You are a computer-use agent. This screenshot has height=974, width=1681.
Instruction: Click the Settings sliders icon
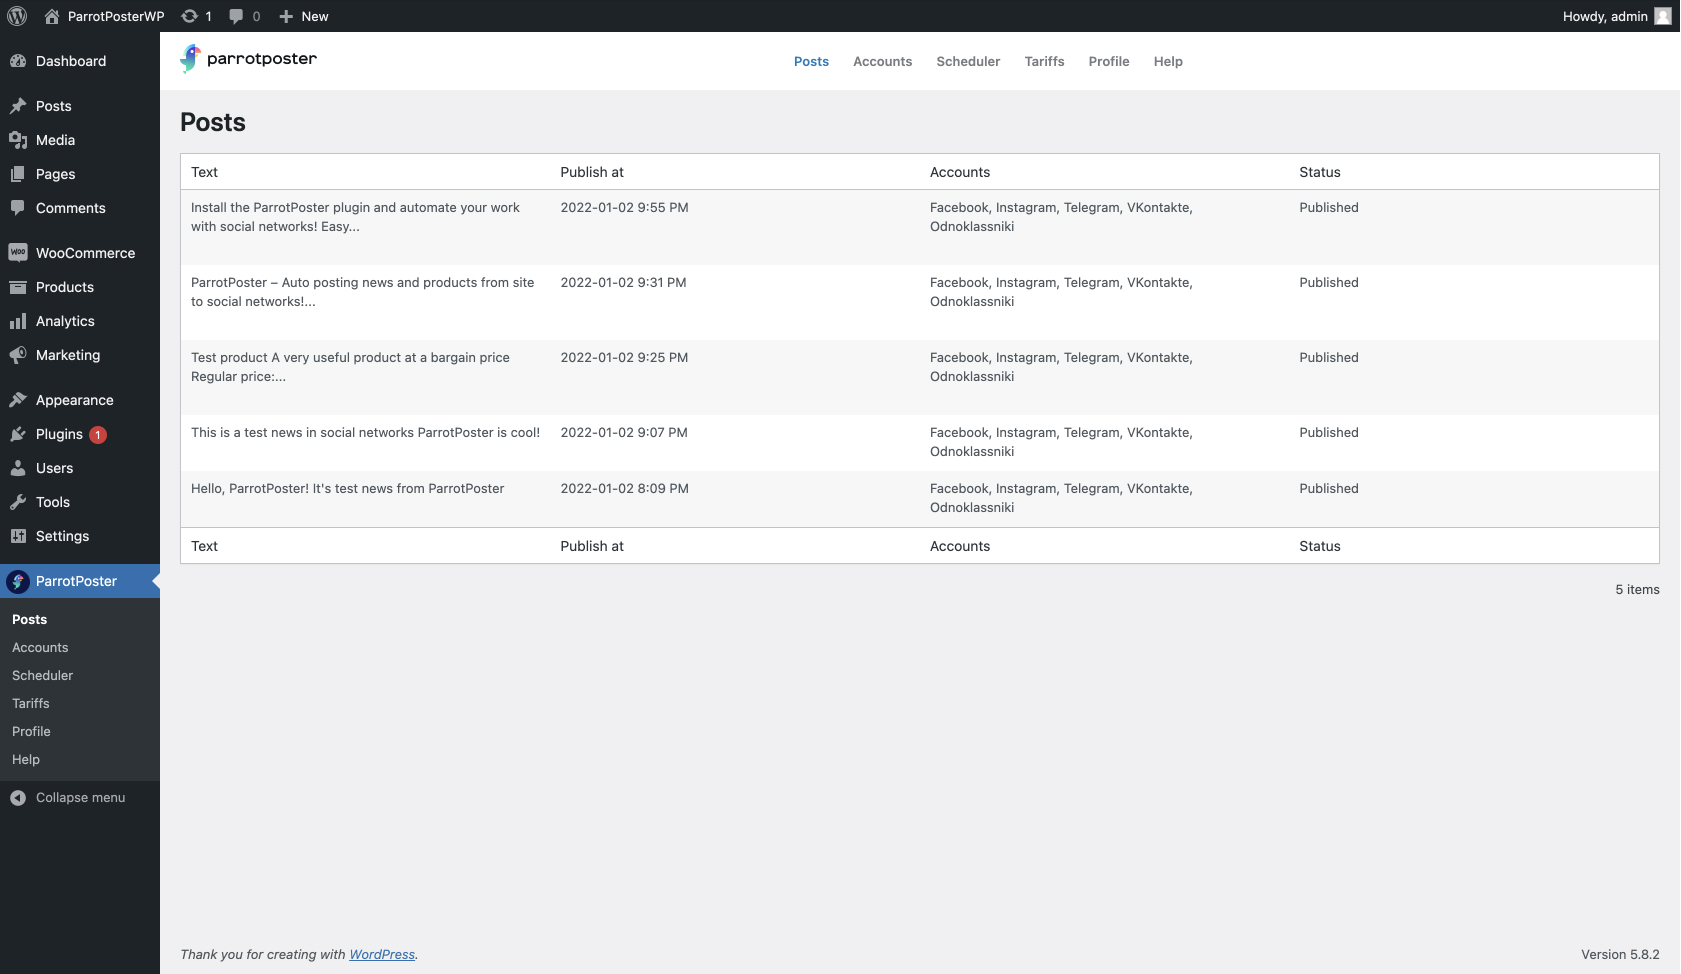[x=18, y=536]
